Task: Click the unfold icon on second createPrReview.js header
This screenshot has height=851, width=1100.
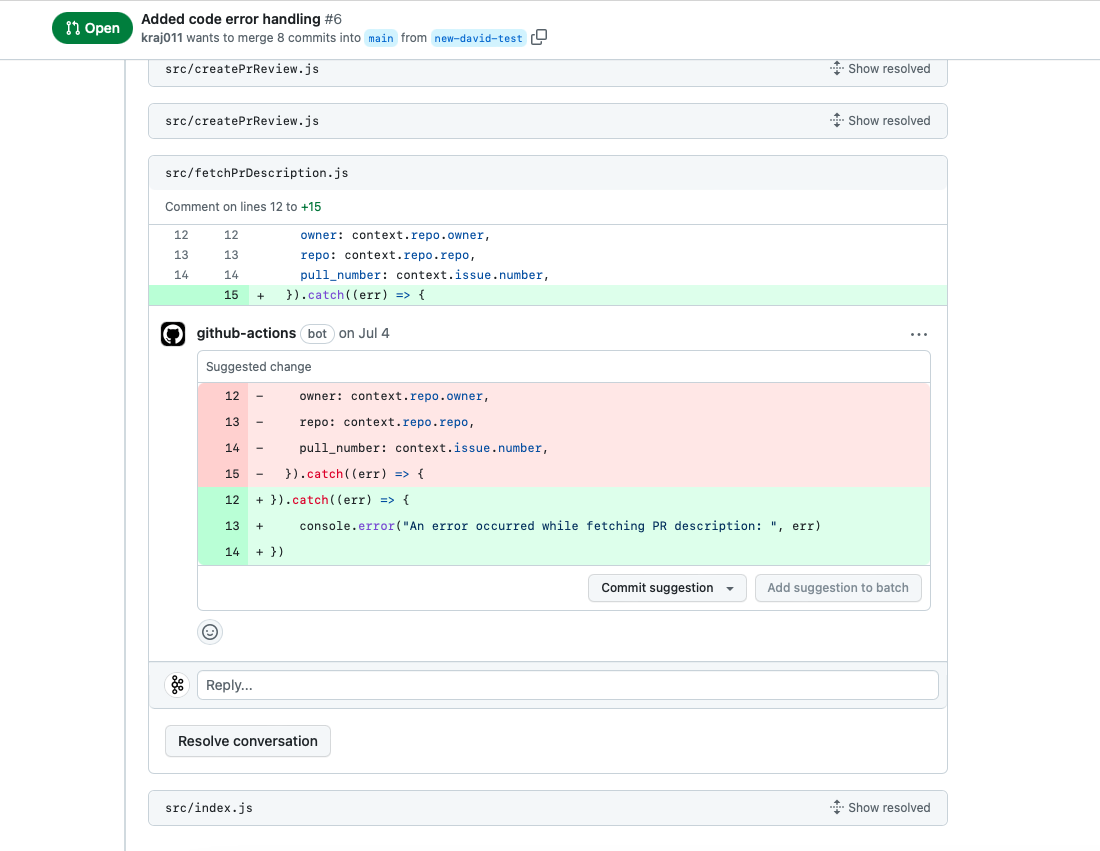Action: (x=836, y=120)
